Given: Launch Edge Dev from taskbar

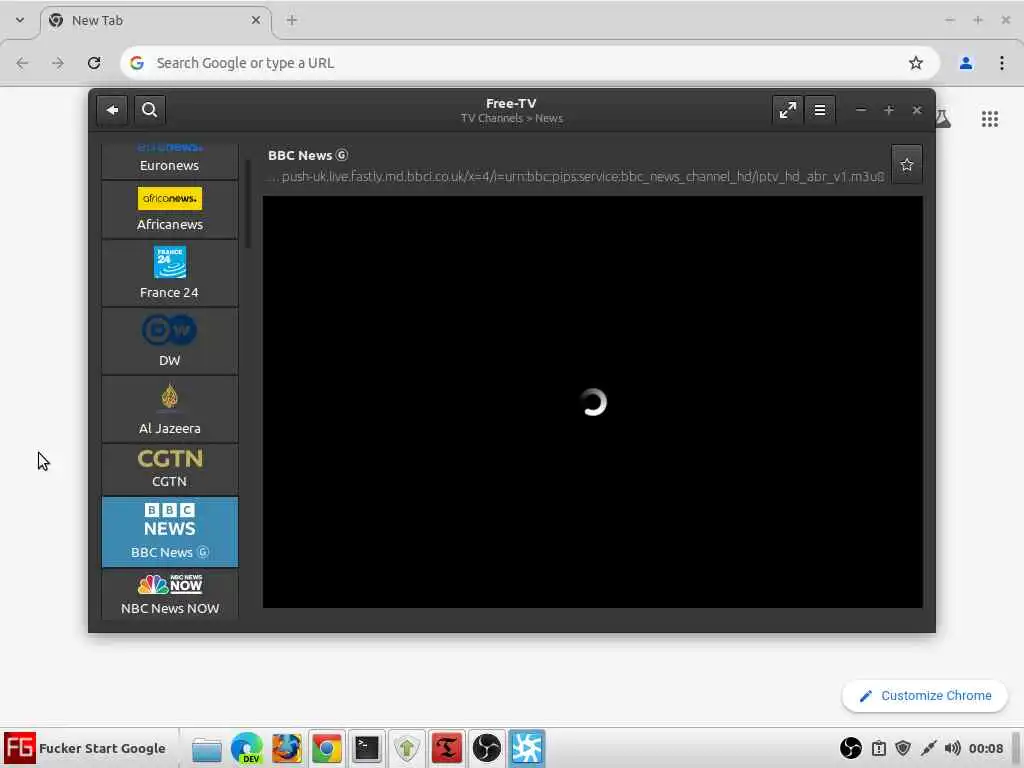Looking at the screenshot, I should click(247, 748).
